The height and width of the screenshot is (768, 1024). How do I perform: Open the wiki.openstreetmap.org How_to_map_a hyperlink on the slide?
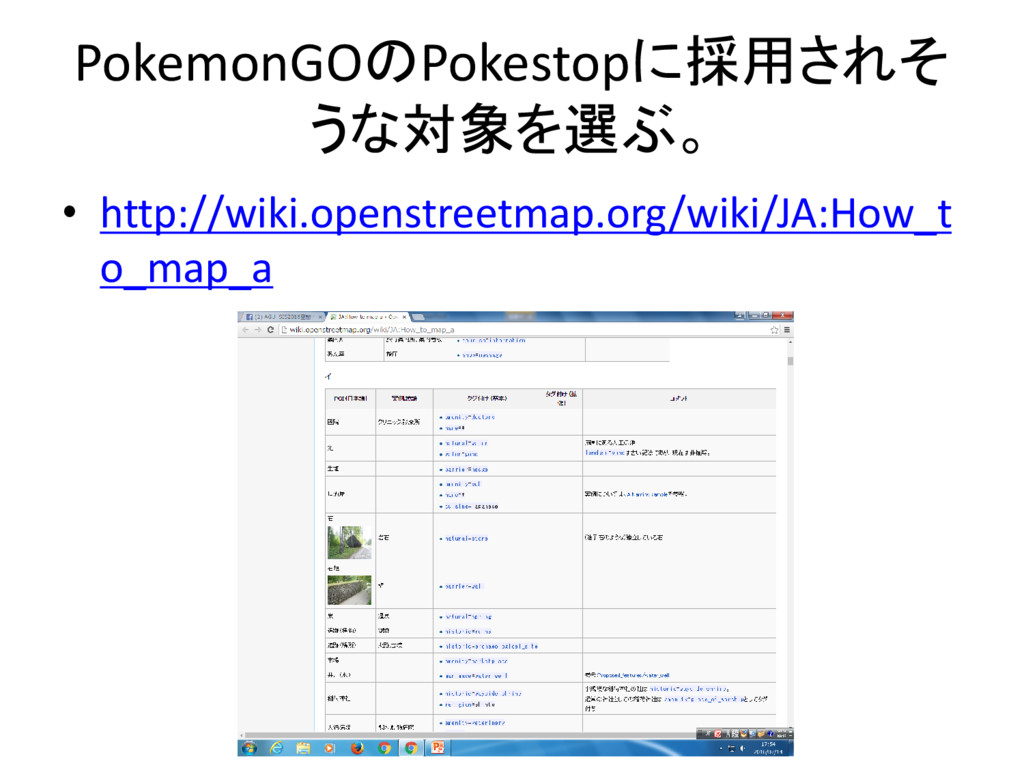(526, 240)
